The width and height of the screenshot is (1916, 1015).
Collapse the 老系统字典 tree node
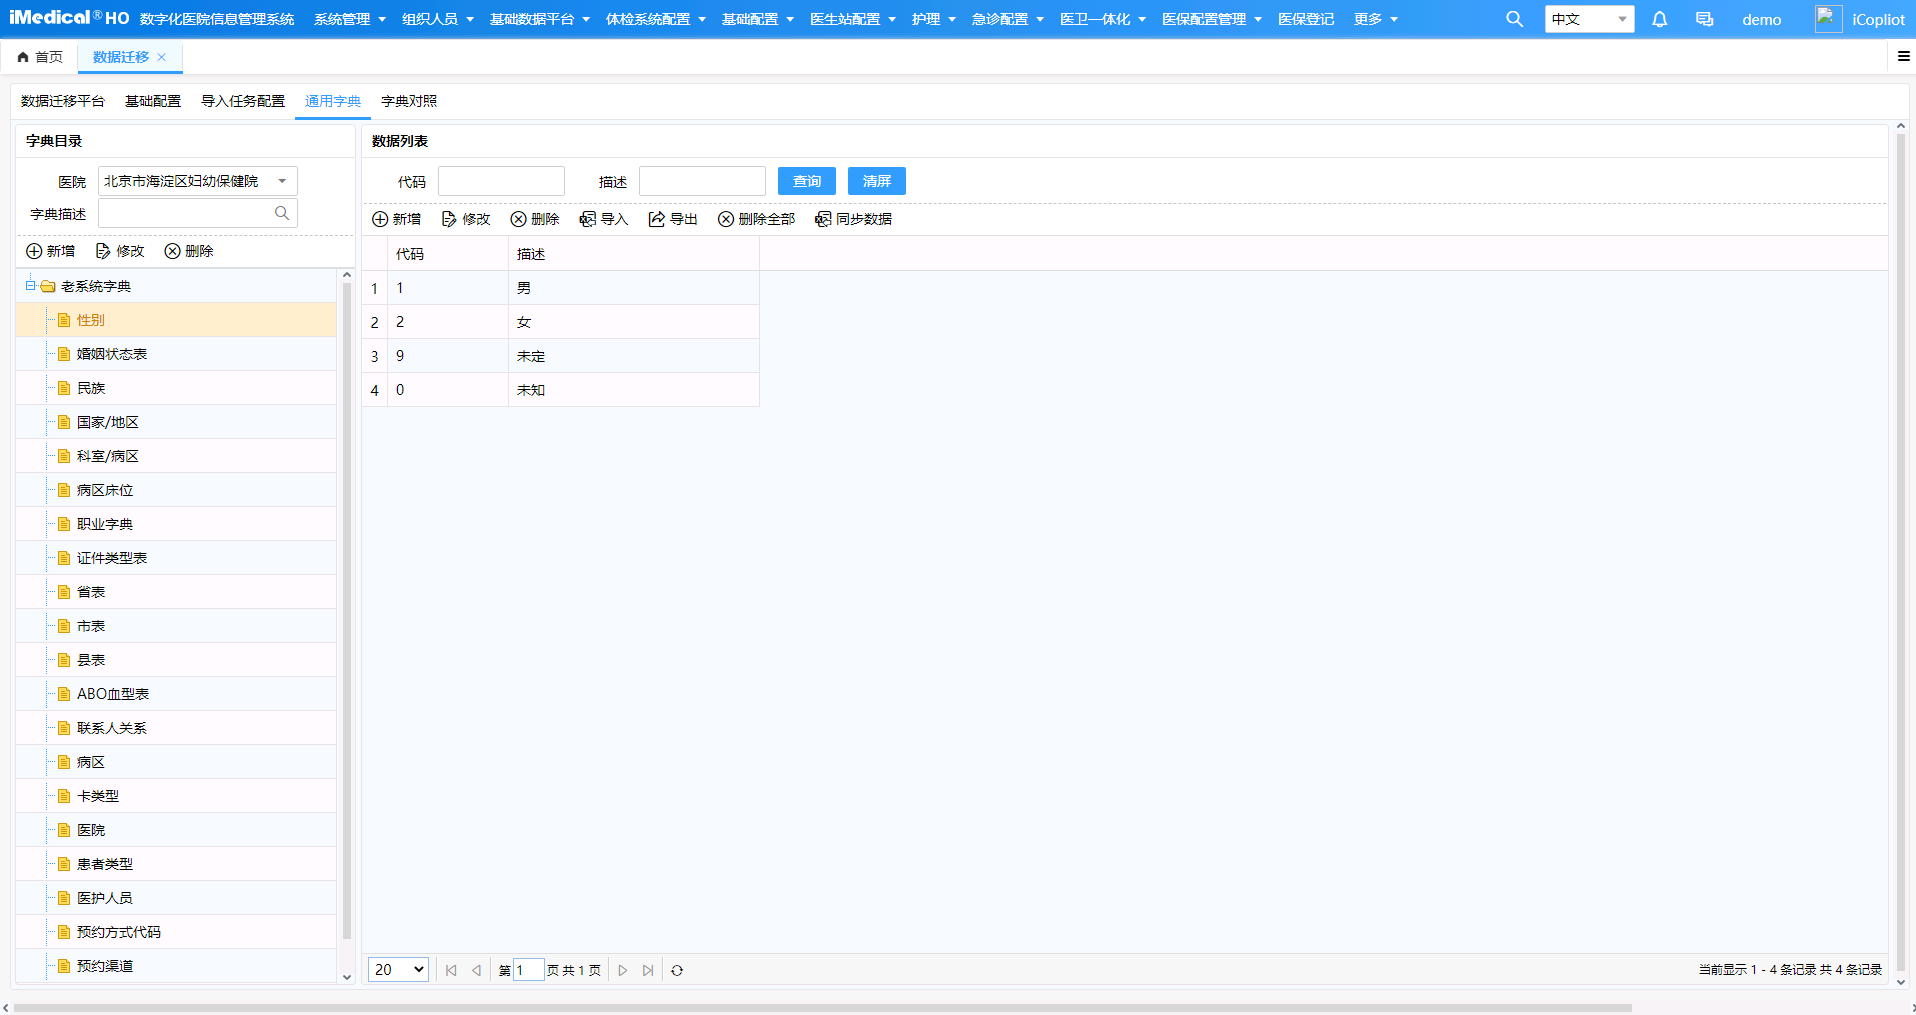pos(30,286)
